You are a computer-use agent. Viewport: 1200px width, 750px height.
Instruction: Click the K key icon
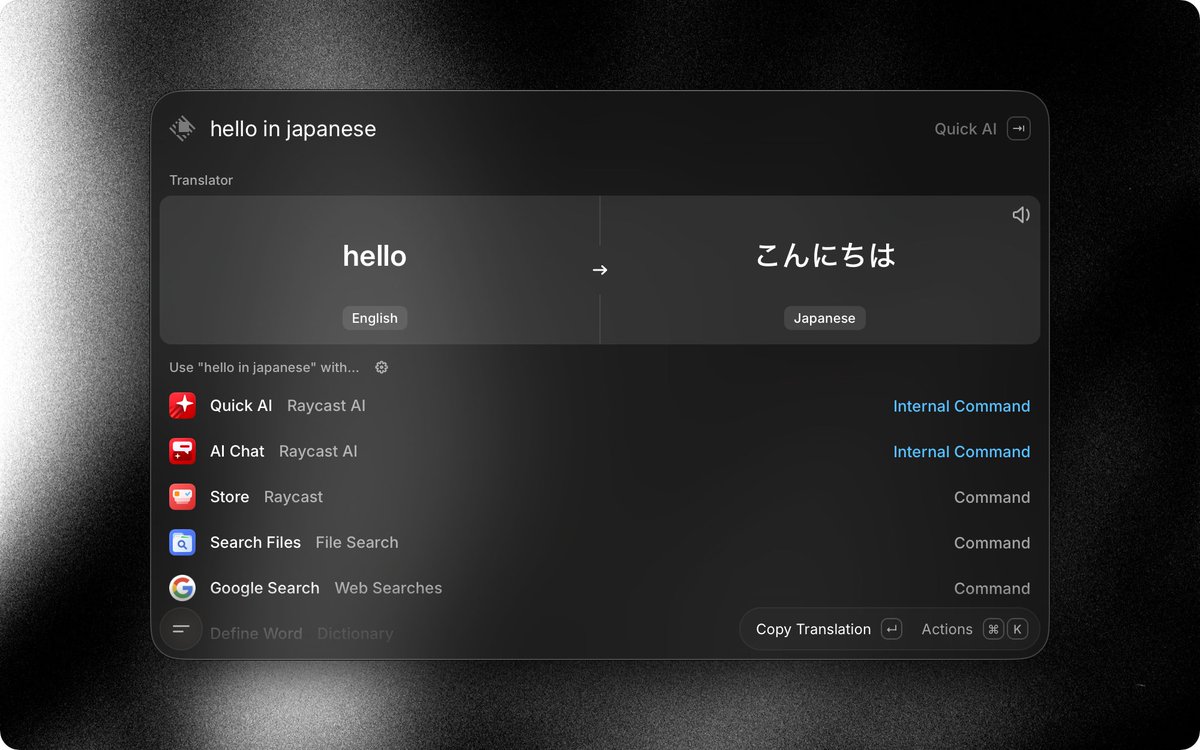pyautogui.click(x=1017, y=629)
